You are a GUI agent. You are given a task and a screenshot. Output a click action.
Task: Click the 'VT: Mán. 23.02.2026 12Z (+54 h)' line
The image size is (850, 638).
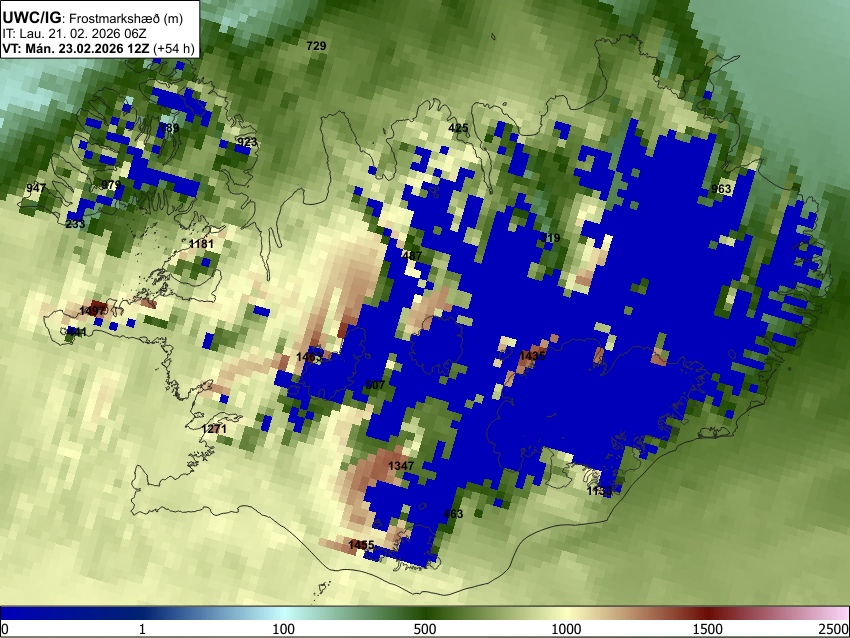[98, 48]
